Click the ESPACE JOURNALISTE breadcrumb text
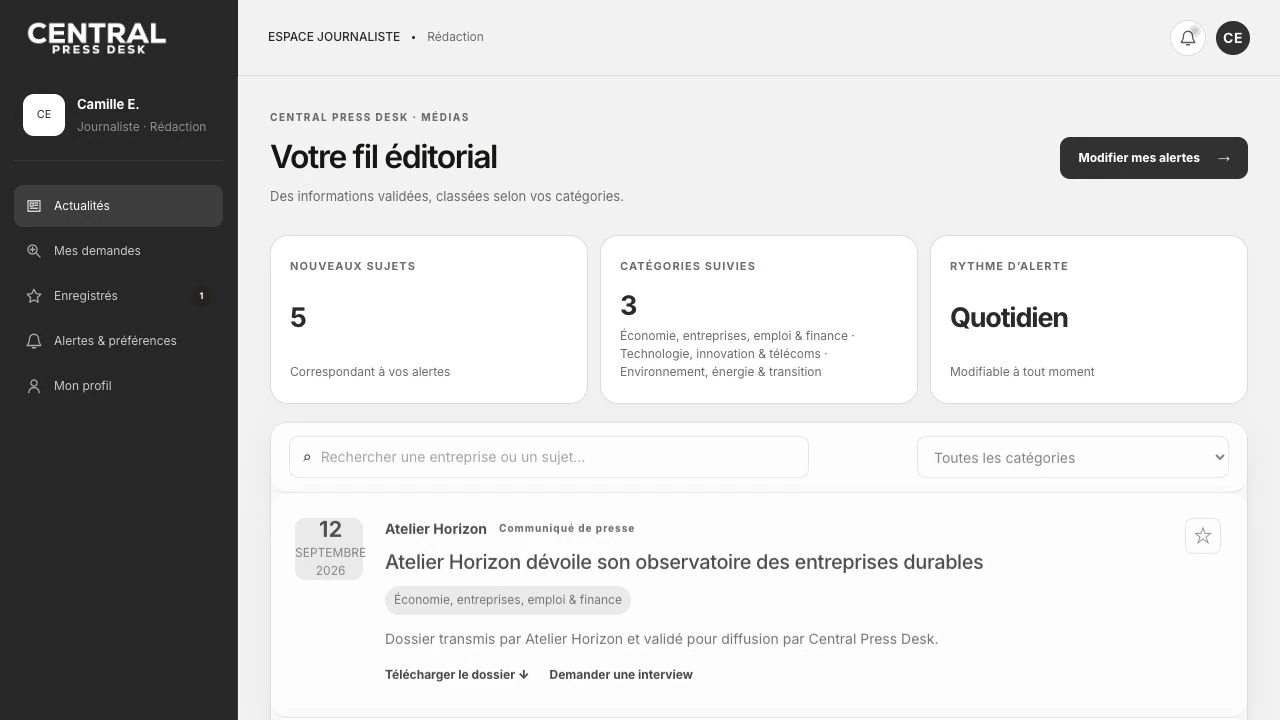 (334, 37)
